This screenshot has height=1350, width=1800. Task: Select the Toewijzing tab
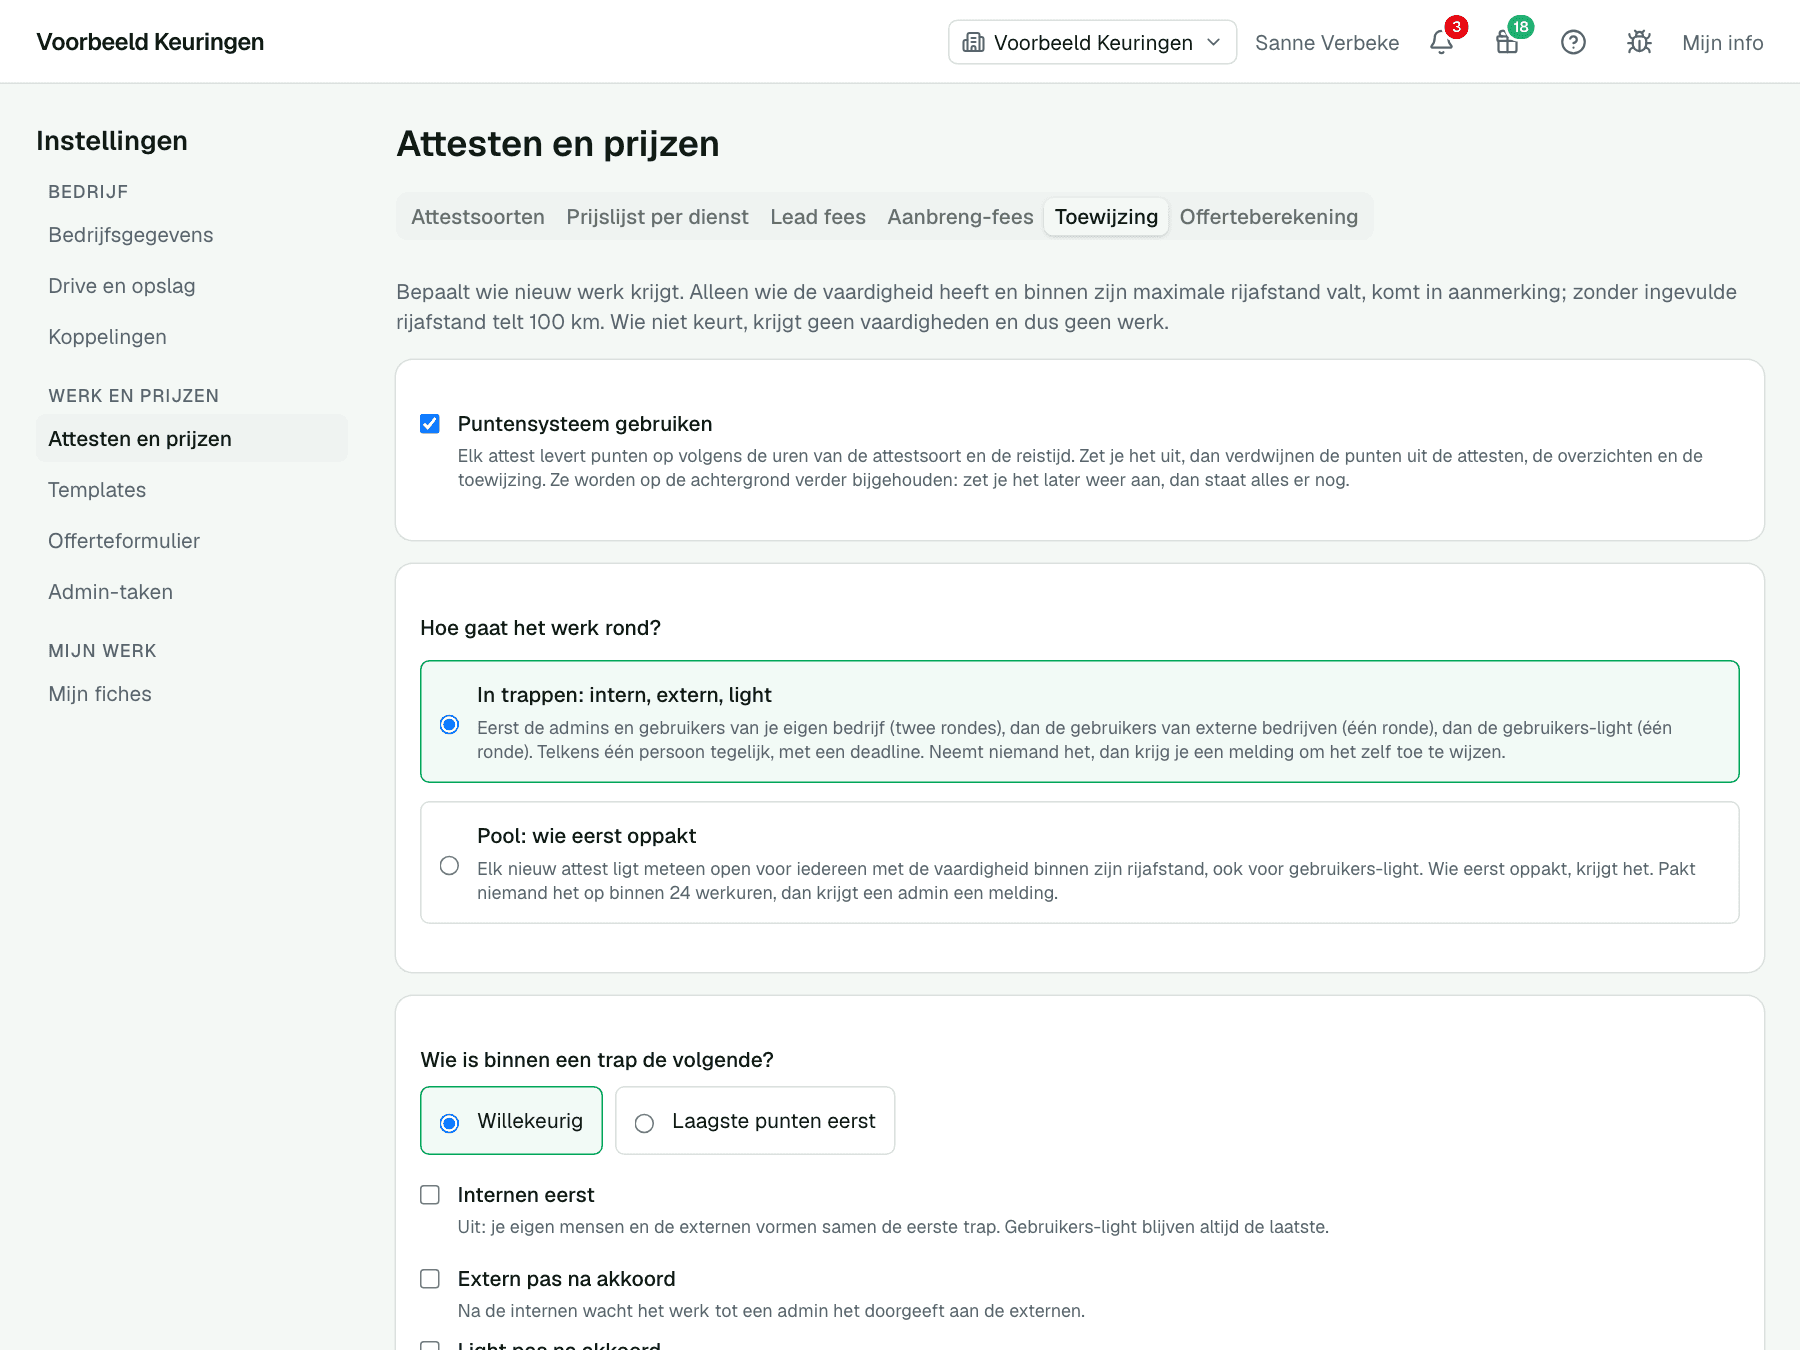[1106, 217]
